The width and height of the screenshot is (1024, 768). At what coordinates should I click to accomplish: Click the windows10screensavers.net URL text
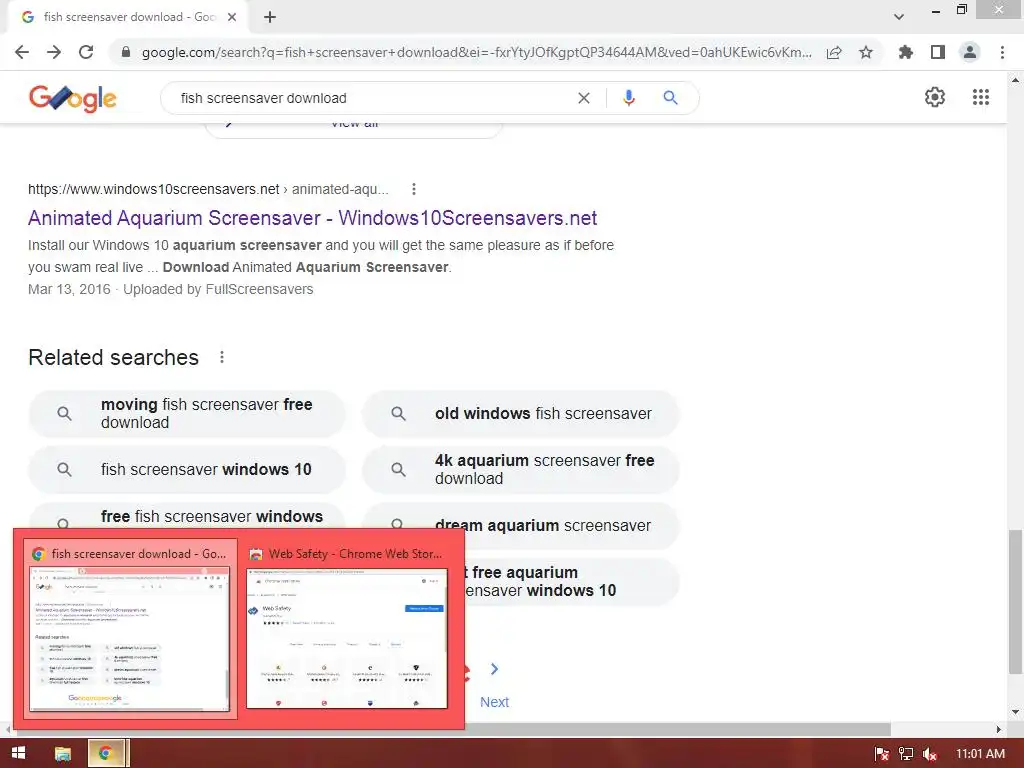pos(153,189)
